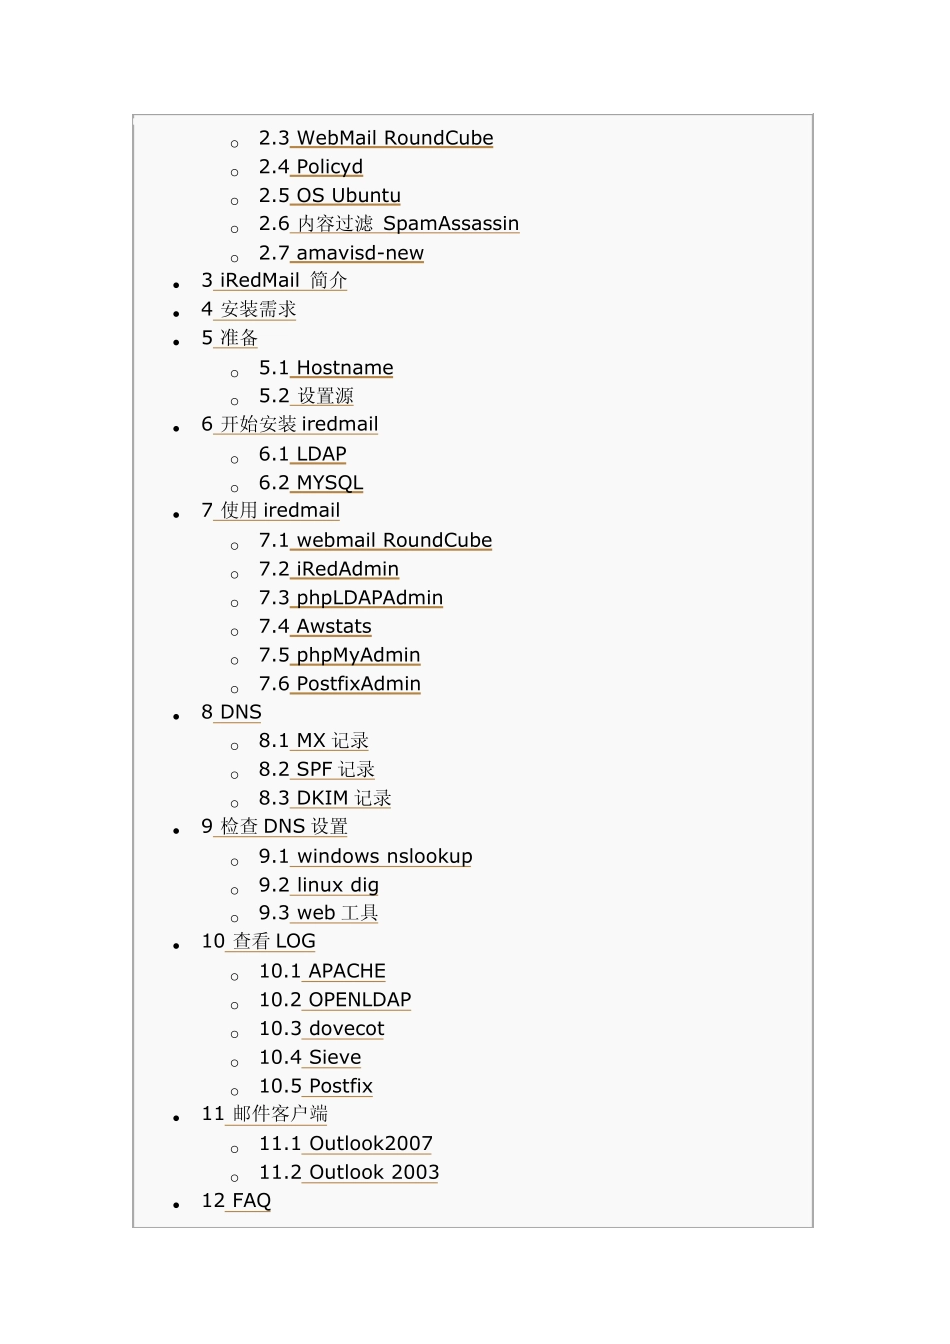
Task: Open the 2.3 WebMail RoundCube link
Action: [x=376, y=138]
